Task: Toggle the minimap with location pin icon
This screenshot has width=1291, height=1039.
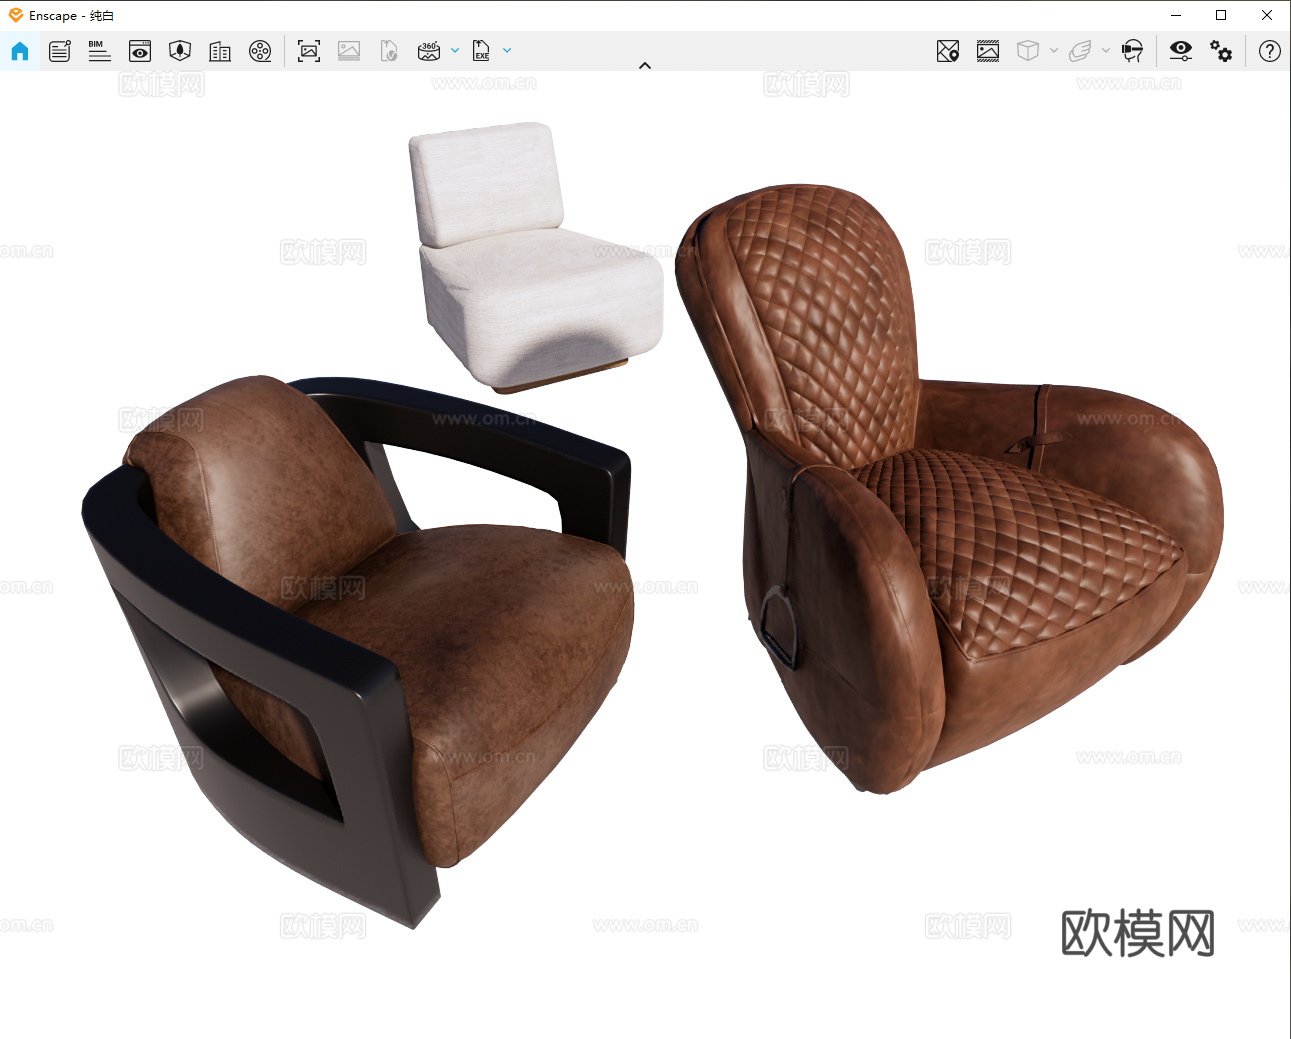Action: (948, 51)
